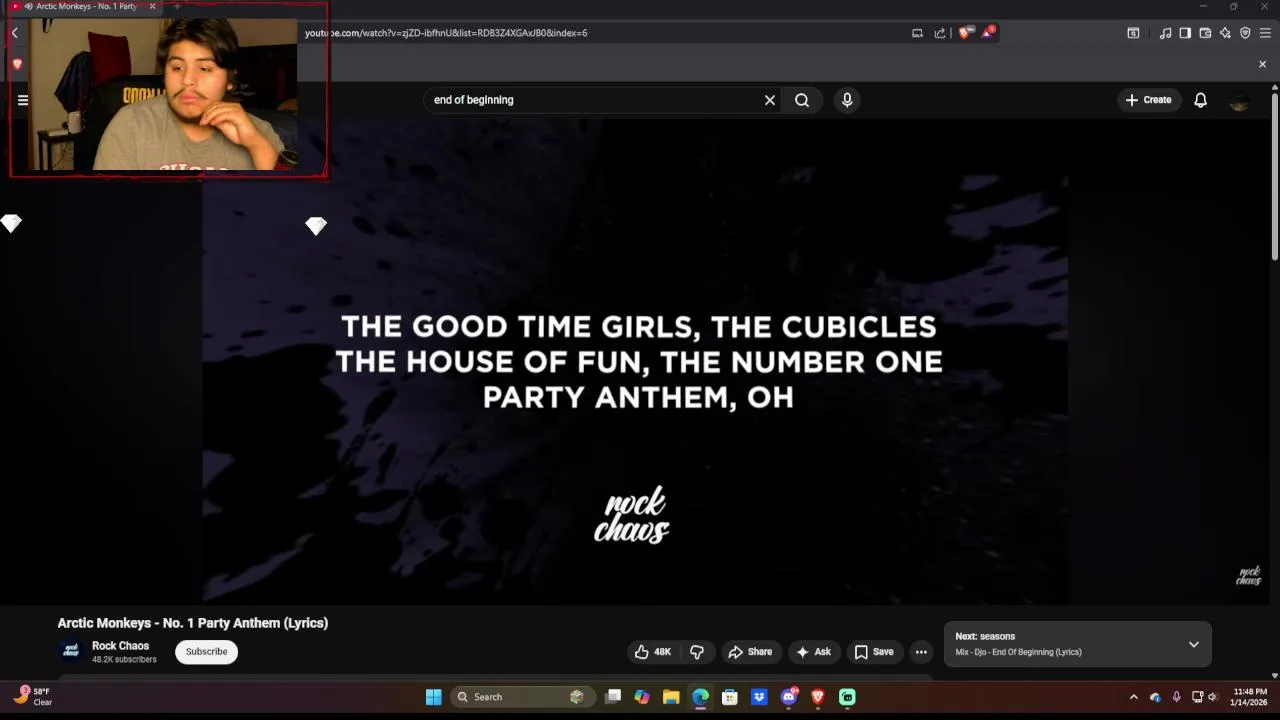The width and height of the screenshot is (1280, 720).
Task: Open Rock Chaos channel name link
Action: 120,646
